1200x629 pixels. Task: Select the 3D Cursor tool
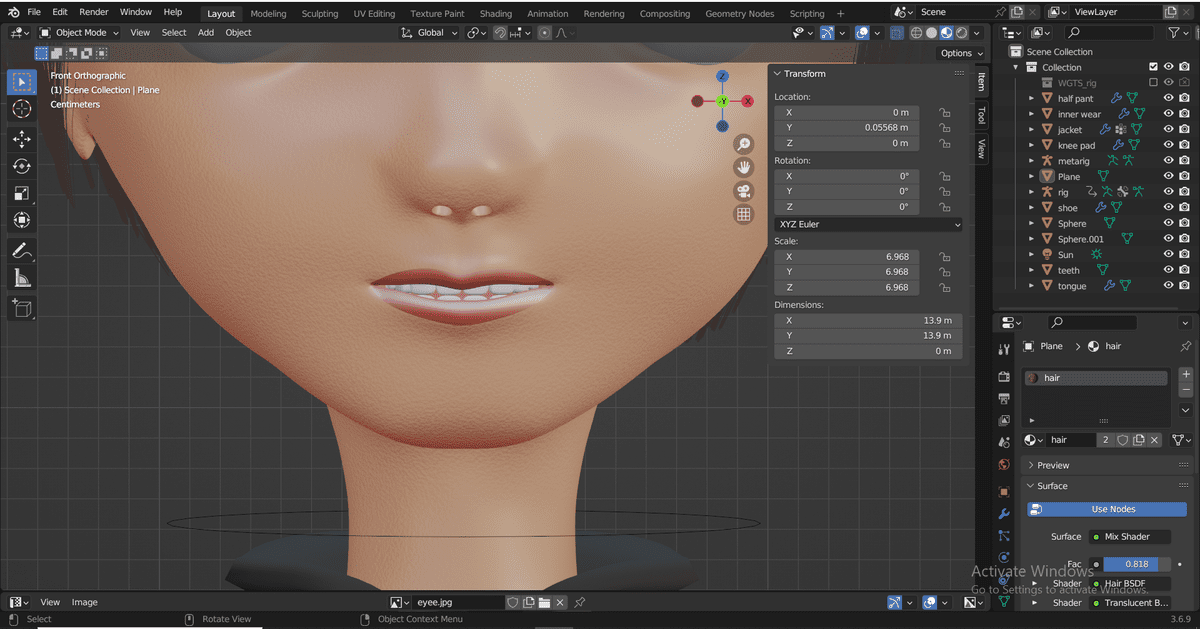pos(22,109)
